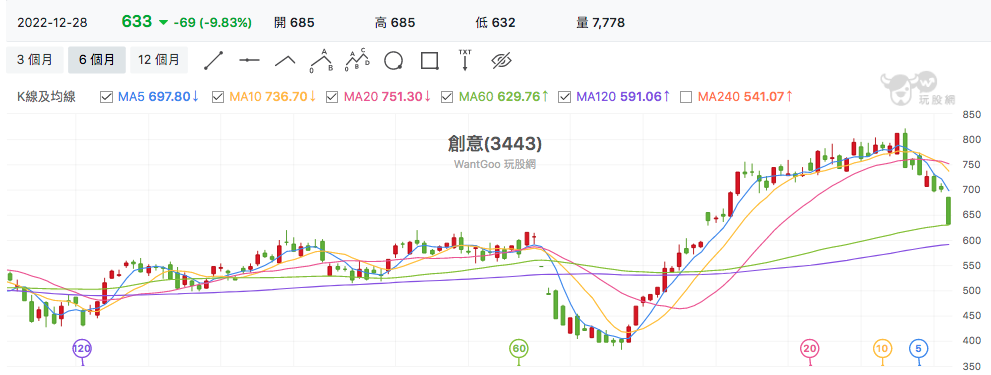Screen dimensions: 991x375
Task: Select the horizontal line drawing tool
Action: [x=250, y=60]
